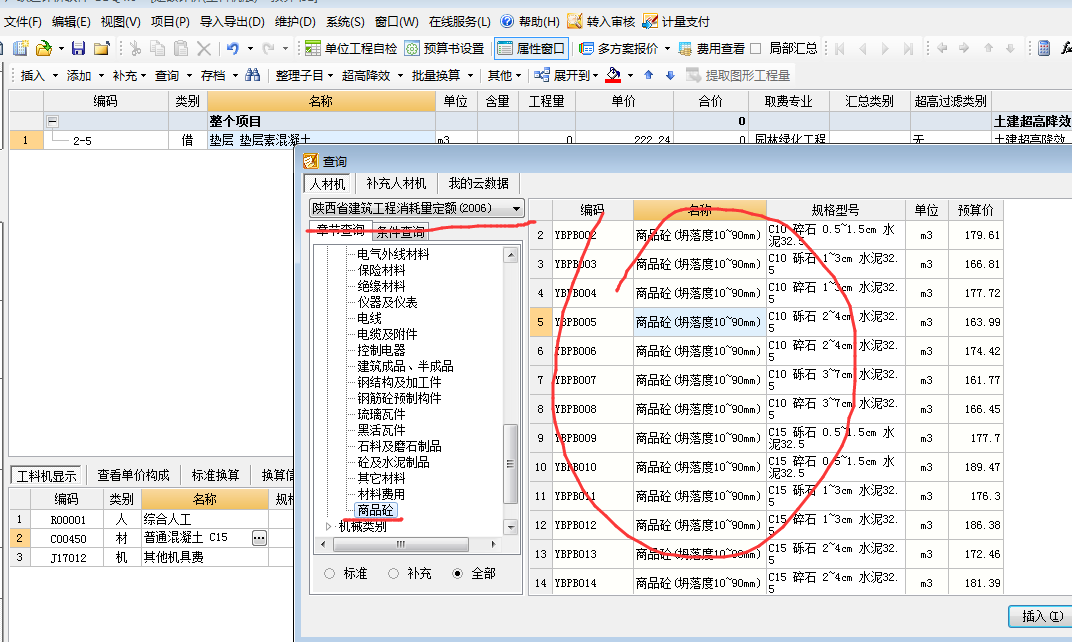Image resolution: width=1072 pixels, height=642 pixels.
Task: Click the 展开到 tree icon
Action: [x=542, y=75]
